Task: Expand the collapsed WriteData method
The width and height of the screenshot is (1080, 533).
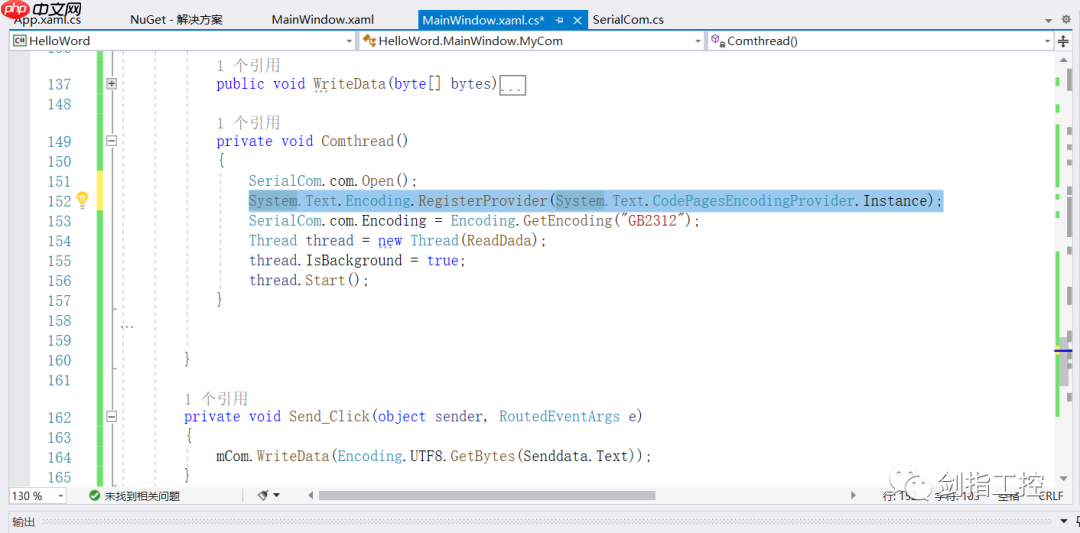Action: [111, 84]
